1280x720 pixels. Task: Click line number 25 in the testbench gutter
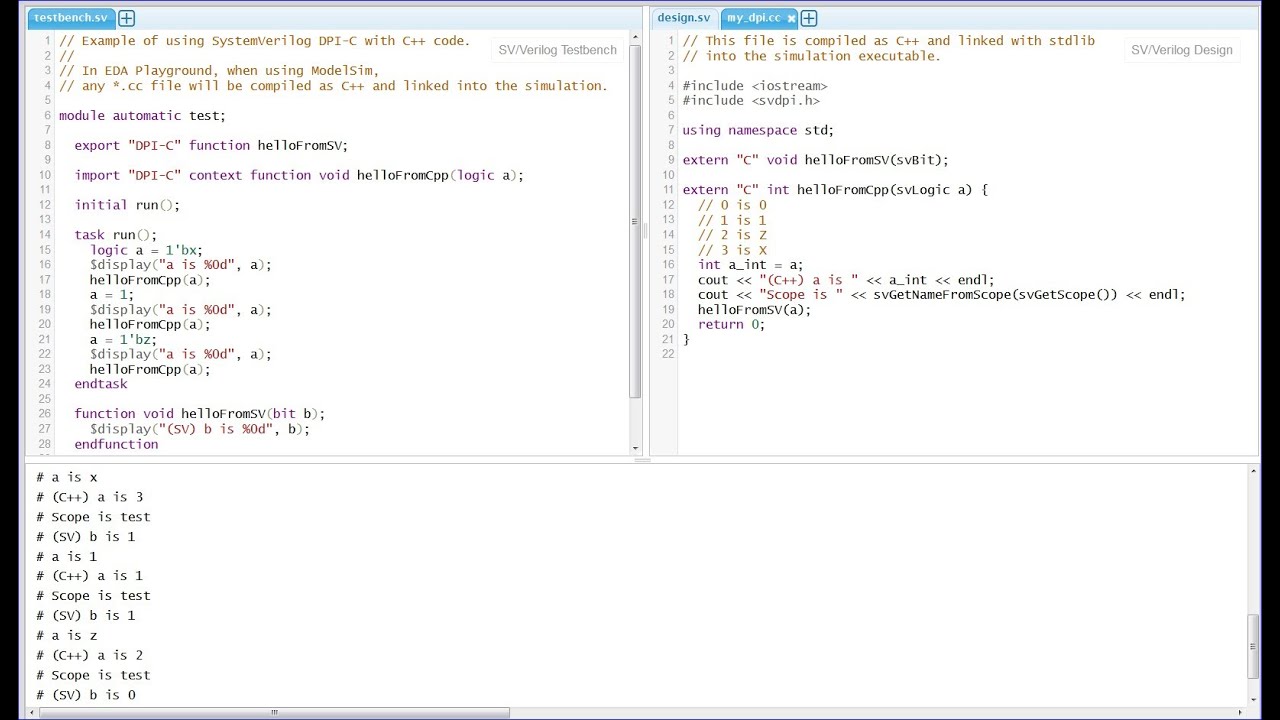pos(44,399)
